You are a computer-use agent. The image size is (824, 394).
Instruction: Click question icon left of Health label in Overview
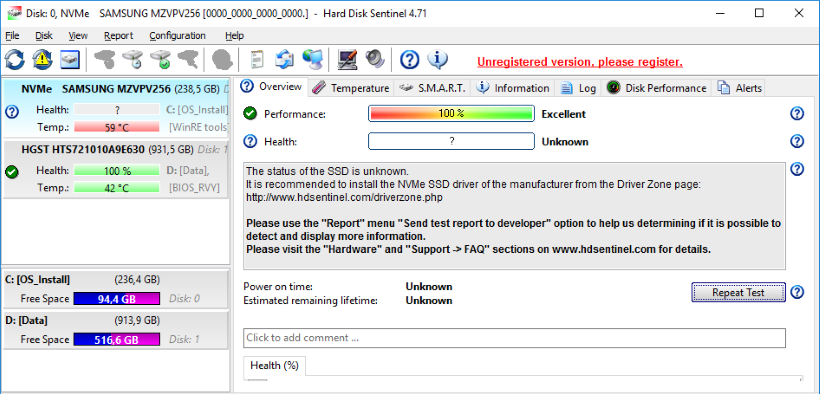[x=251, y=141]
